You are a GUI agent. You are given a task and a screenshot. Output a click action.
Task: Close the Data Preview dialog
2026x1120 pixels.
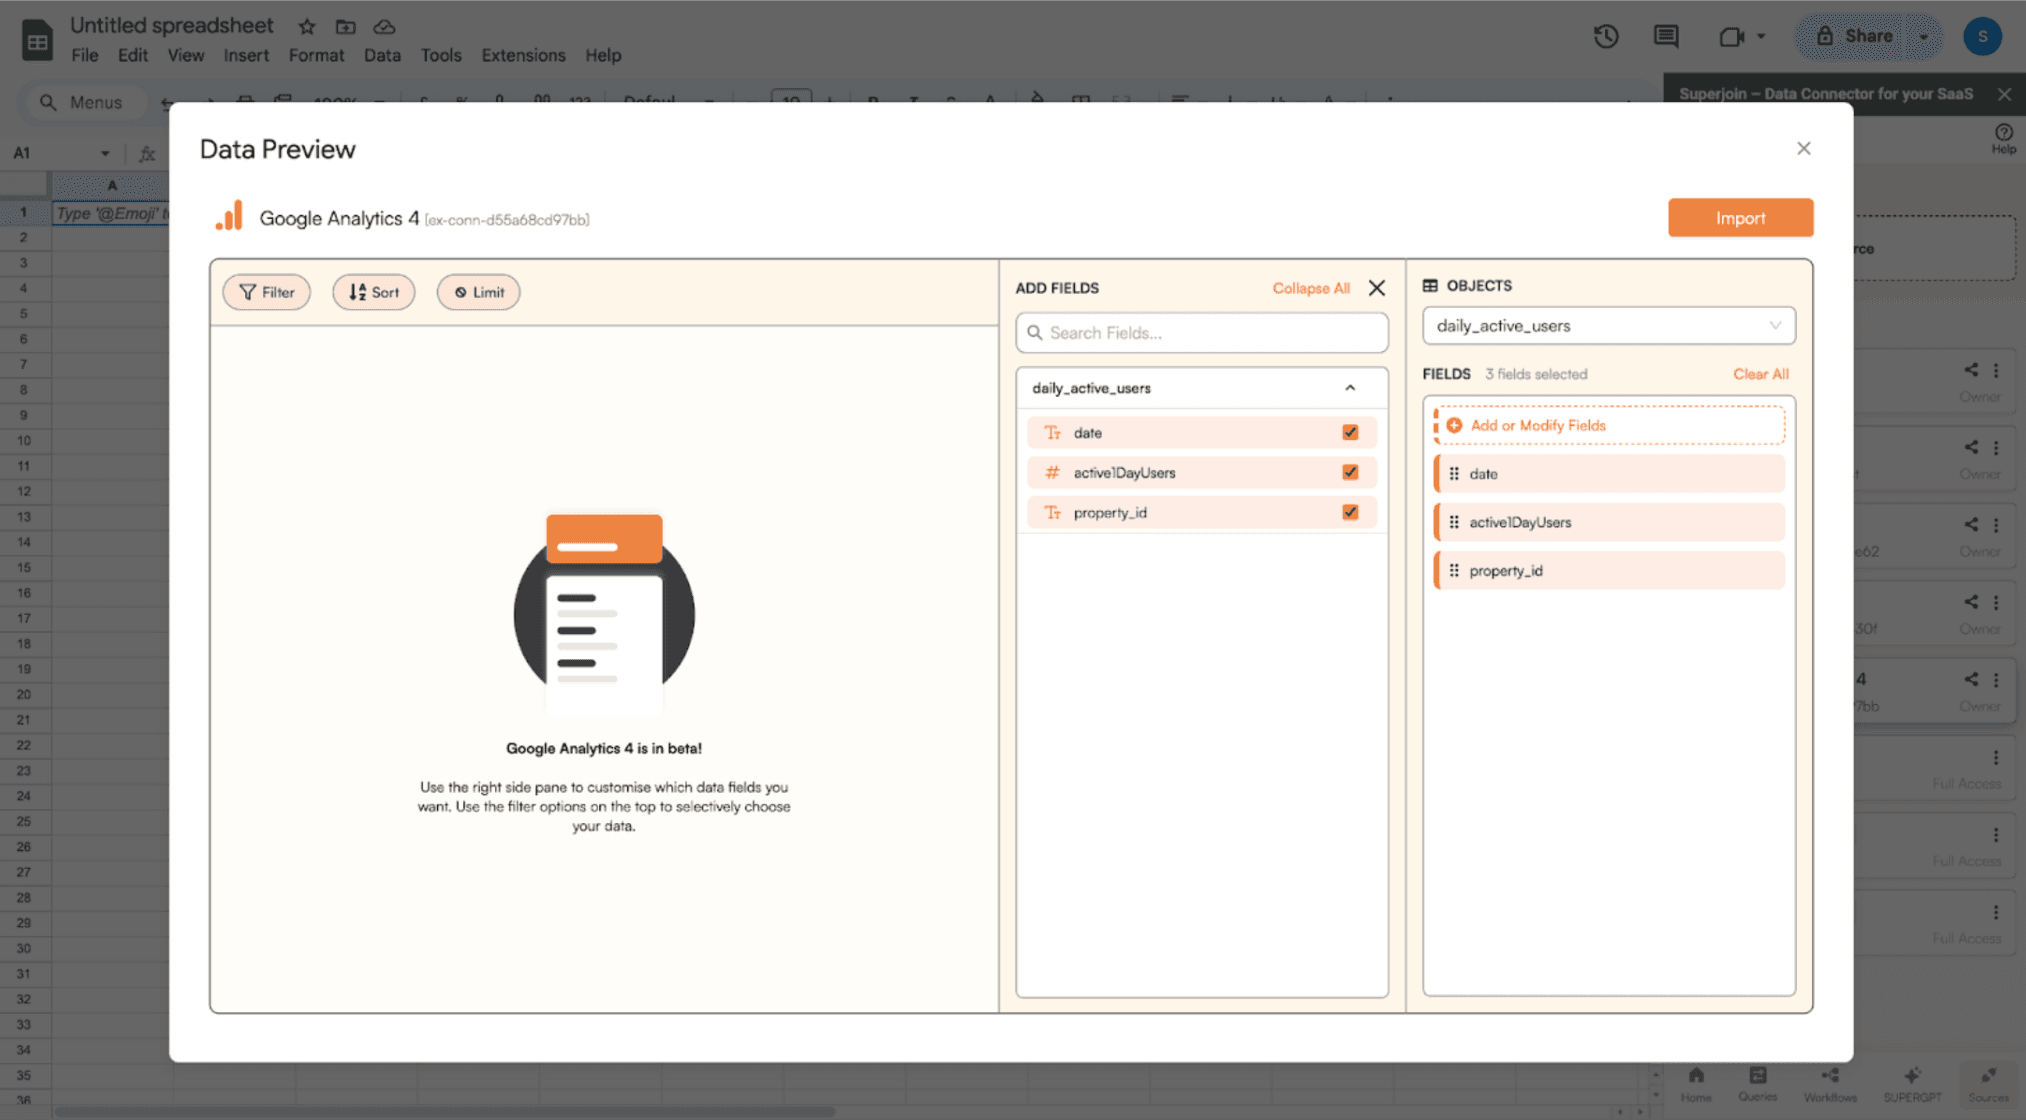(x=1803, y=149)
